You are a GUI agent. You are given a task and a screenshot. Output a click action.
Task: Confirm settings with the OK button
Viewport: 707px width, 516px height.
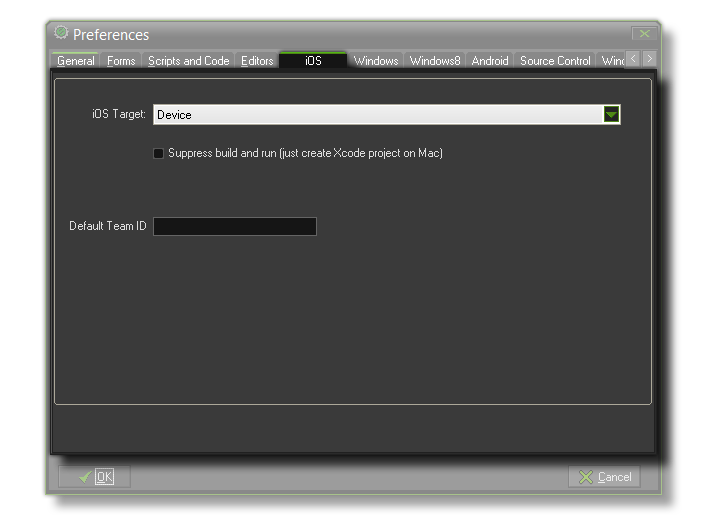pyautogui.click(x=95, y=477)
